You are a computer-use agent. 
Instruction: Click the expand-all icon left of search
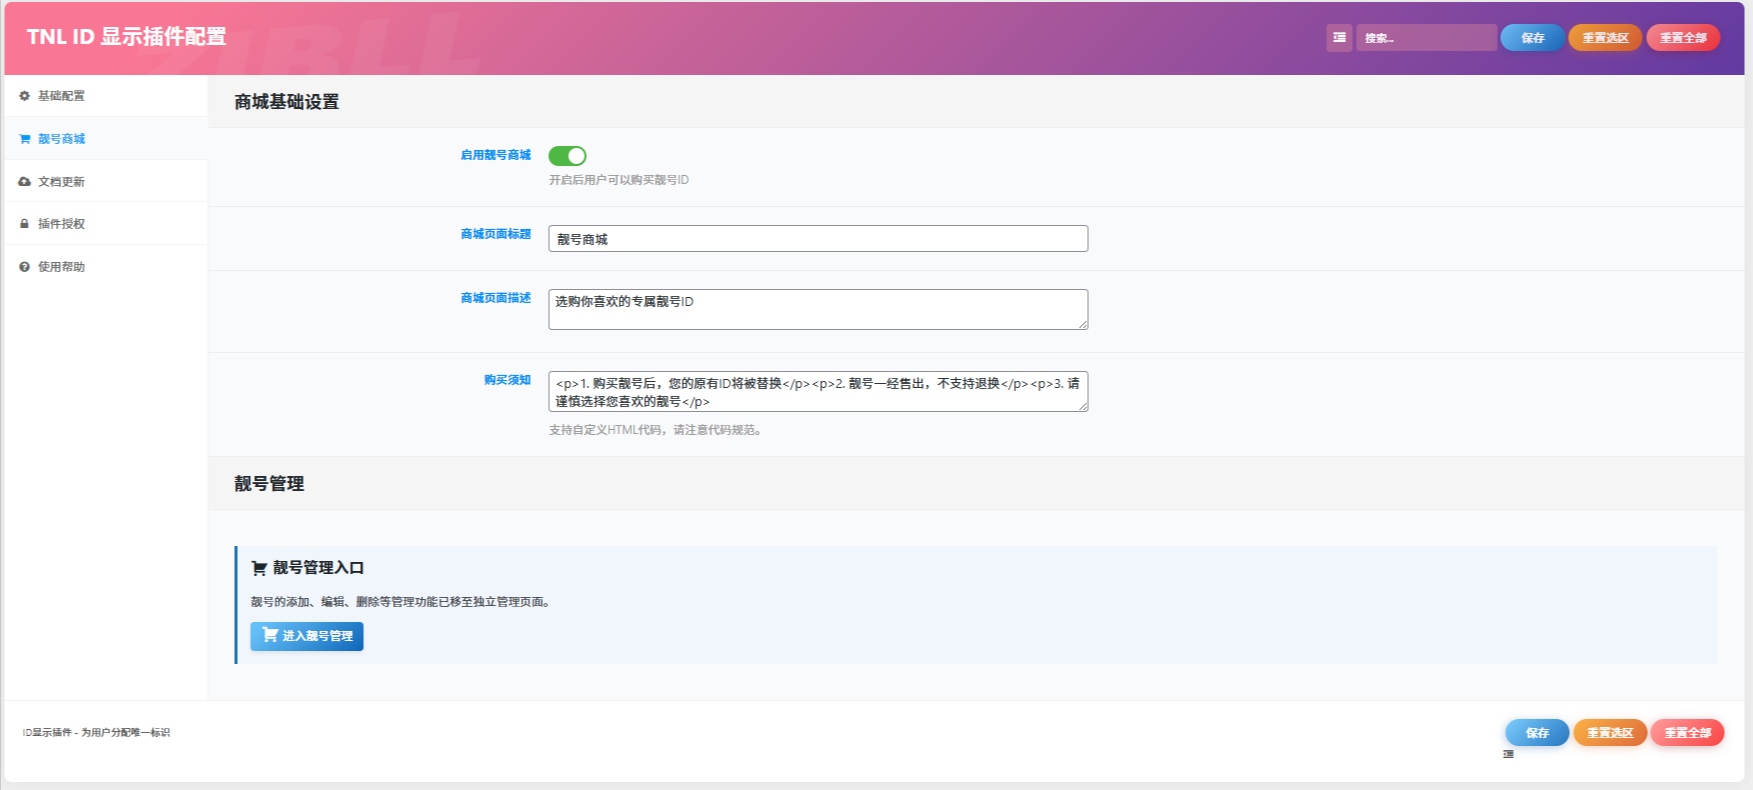click(1339, 38)
